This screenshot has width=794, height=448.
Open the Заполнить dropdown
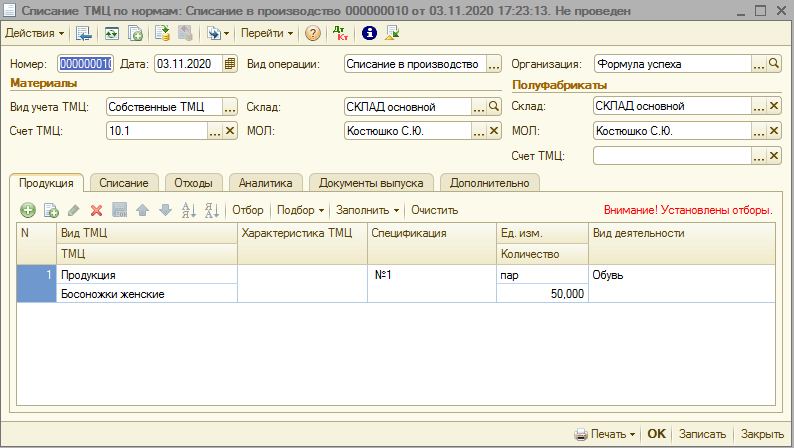(x=367, y=210)
